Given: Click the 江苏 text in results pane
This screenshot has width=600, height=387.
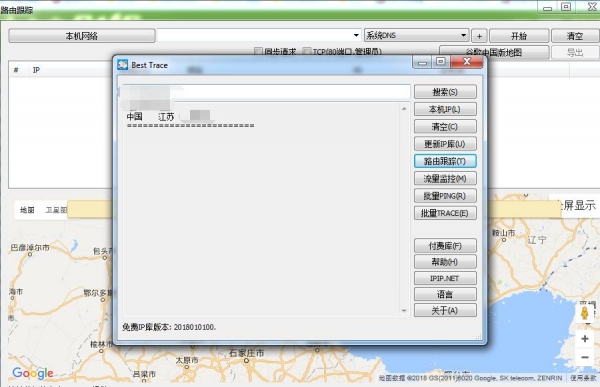Looking at the screenshot, I should pyautogui.click(x=166, y=117).
